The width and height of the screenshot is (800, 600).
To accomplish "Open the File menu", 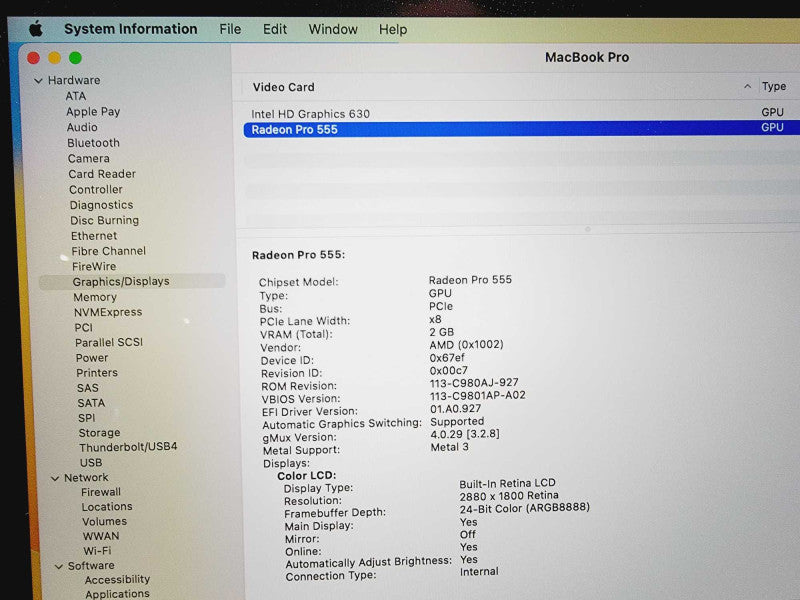I will pyautogui.click(x=230, y=30).
